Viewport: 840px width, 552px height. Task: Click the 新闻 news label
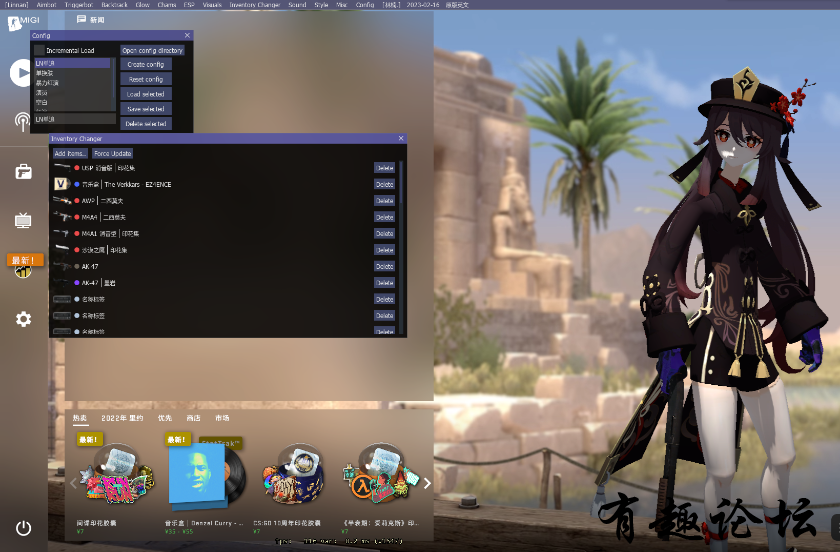[97, 20]
